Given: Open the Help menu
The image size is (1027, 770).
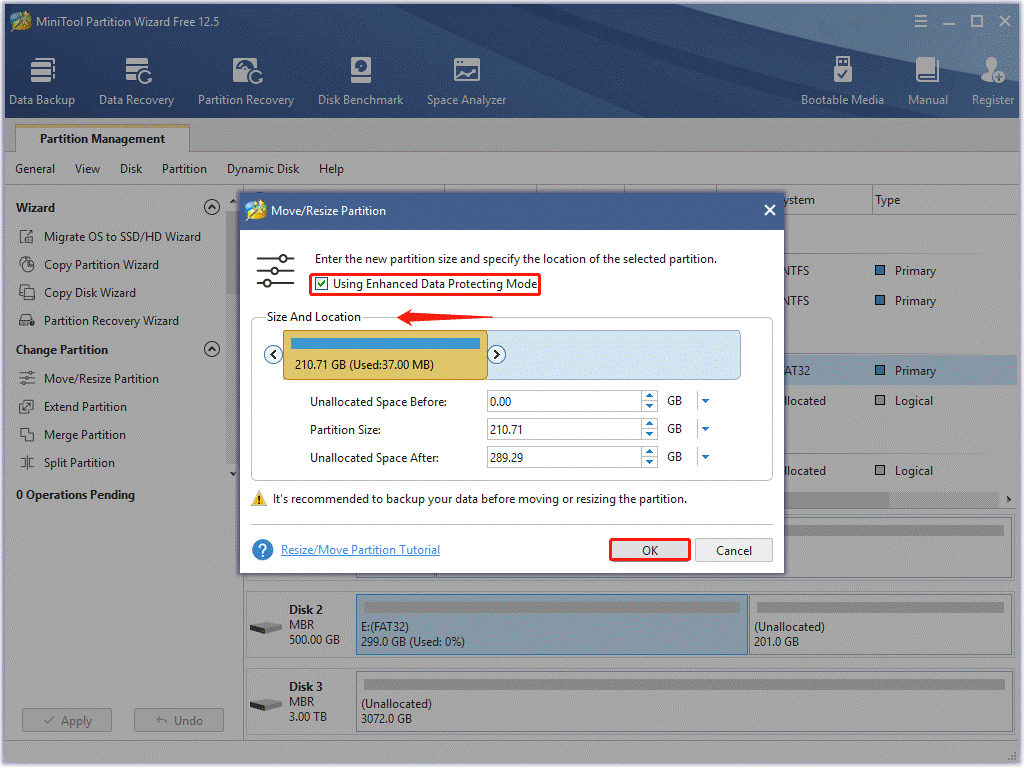Looking at the screenshot, I should click(x=331, y=170).
